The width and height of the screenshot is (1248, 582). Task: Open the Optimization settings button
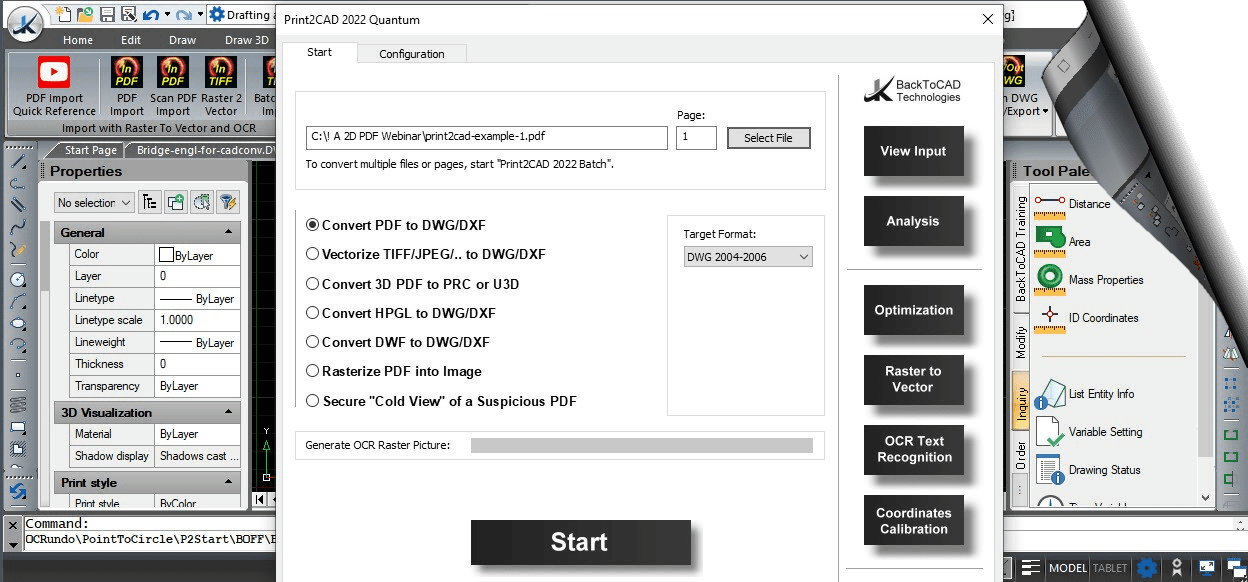(x=913, y=310)
